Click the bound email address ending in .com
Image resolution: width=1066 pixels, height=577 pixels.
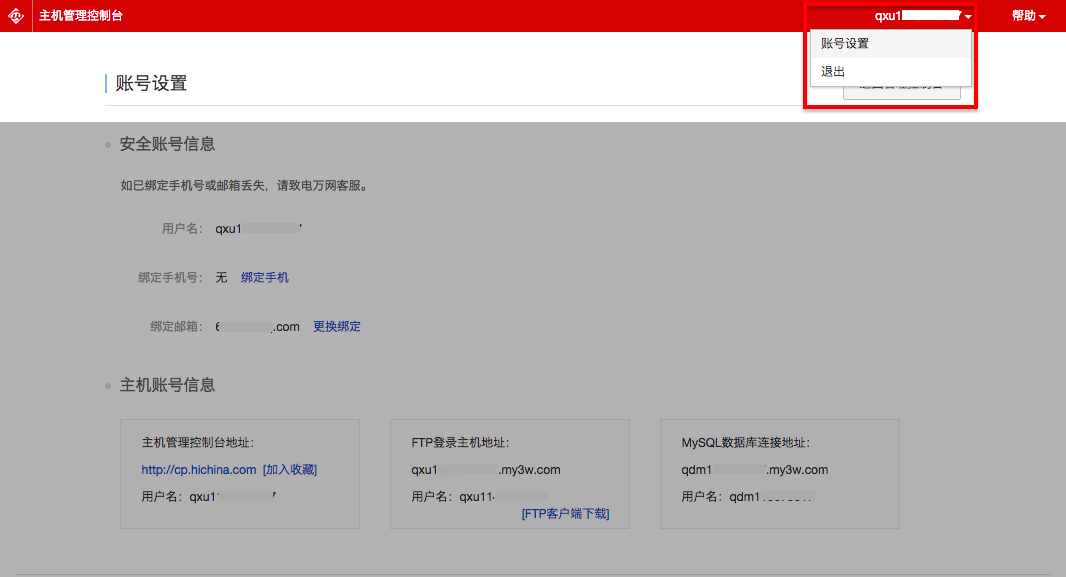click(x=258, y=327)
